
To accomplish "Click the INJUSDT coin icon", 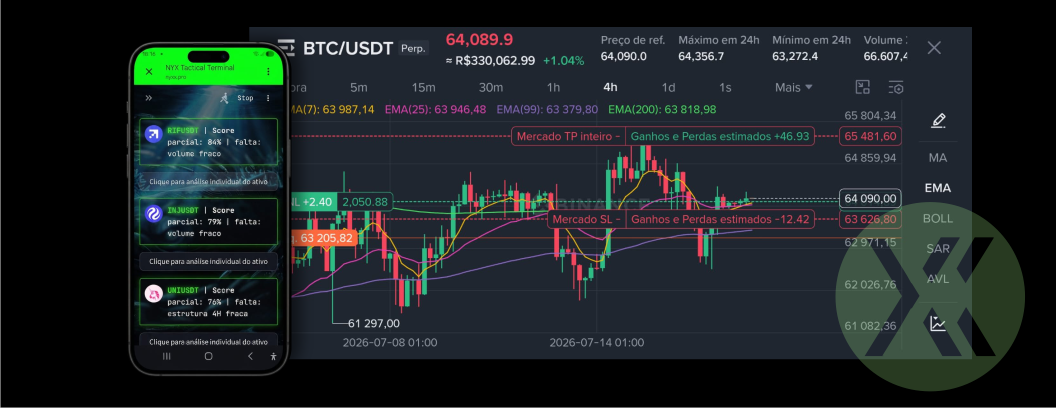I will pos(154,214).
